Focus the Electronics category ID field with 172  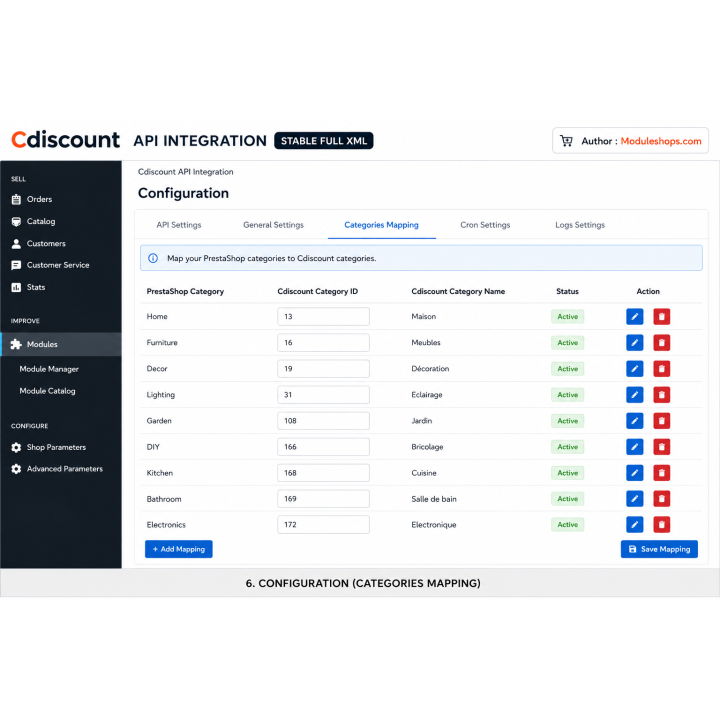323,524
